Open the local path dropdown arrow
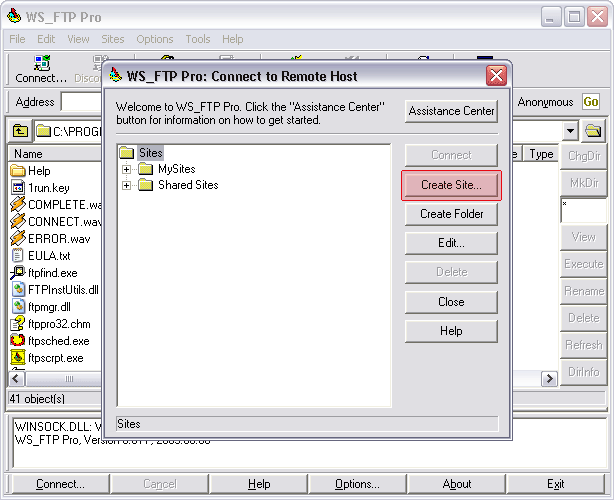Image resolution: width=614 pixels, height=500 pixels. [570, 131]
